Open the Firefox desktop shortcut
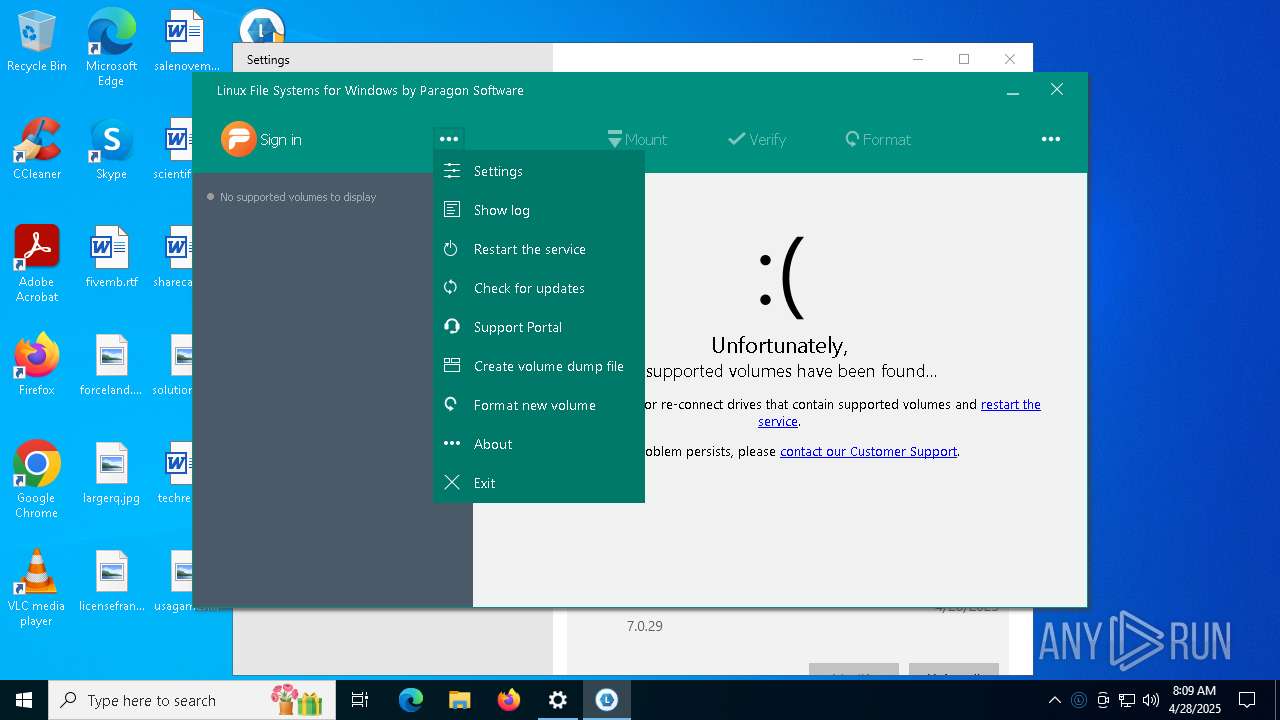This screenshot has height=720, width=1280. pyautogui.click(x=37, y=365)
